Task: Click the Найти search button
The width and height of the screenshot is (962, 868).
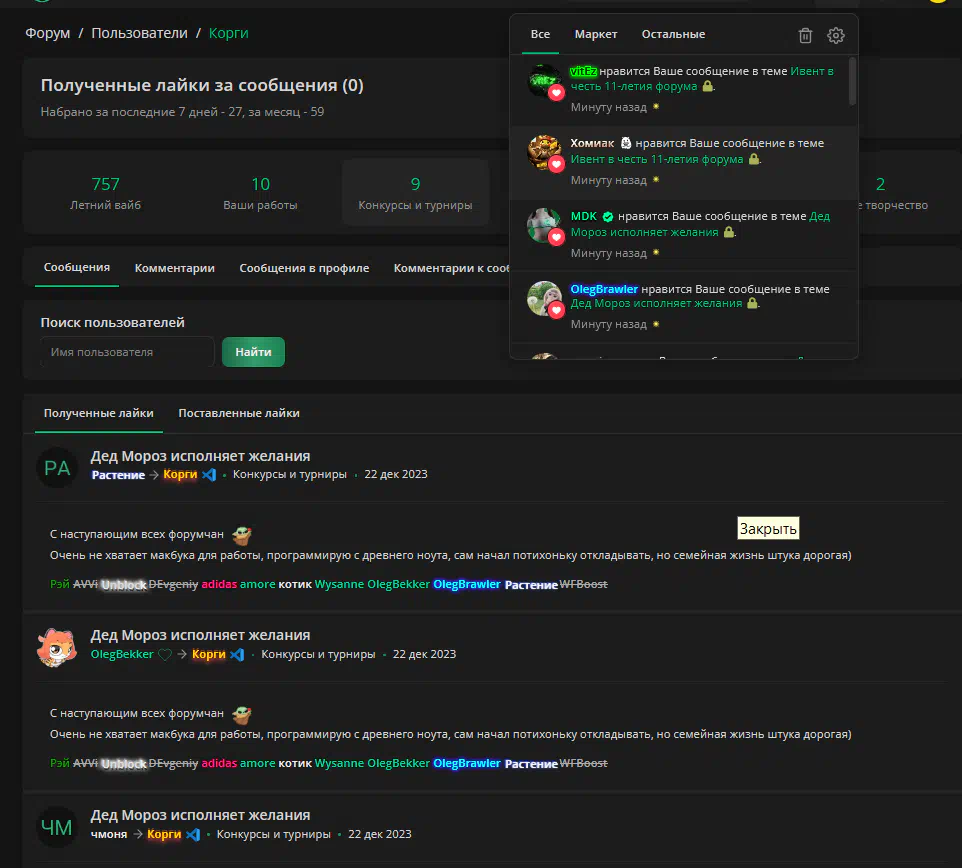Action: point(253,352)
